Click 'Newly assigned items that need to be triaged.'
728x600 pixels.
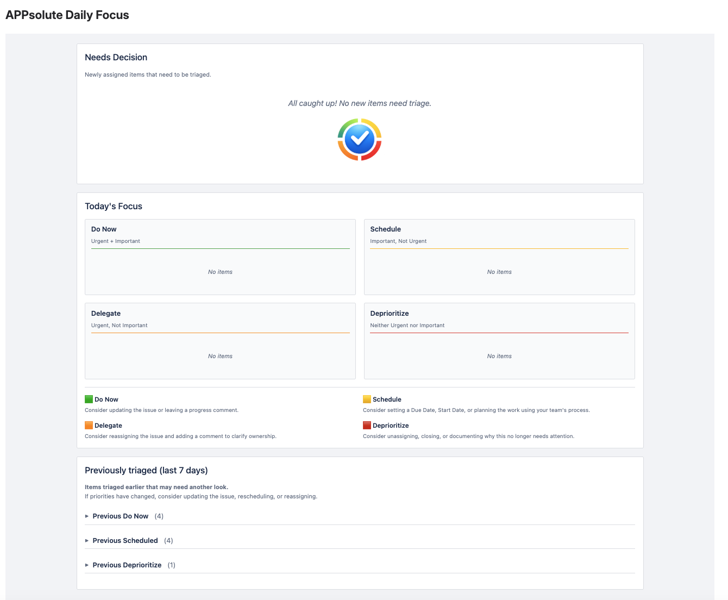(148, 74)
